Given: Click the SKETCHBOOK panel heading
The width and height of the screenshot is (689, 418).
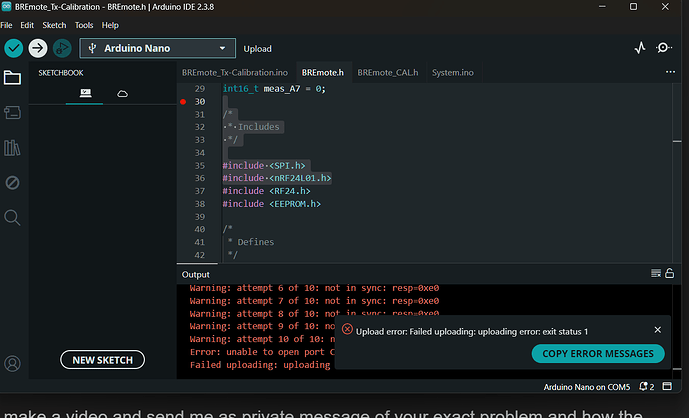Looking at the screenshot, I should [x=61, y=73].
